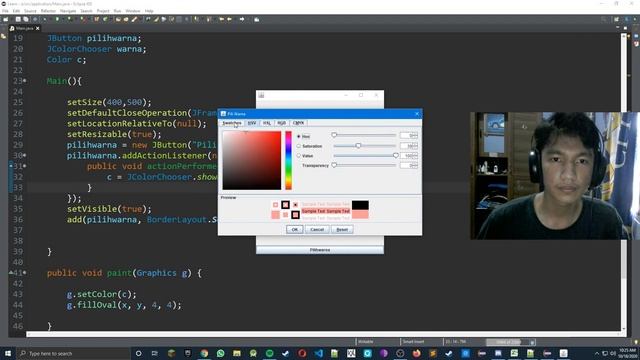Click the Value spinner field
The image size is (640, 360).
[x=409, y=156]
